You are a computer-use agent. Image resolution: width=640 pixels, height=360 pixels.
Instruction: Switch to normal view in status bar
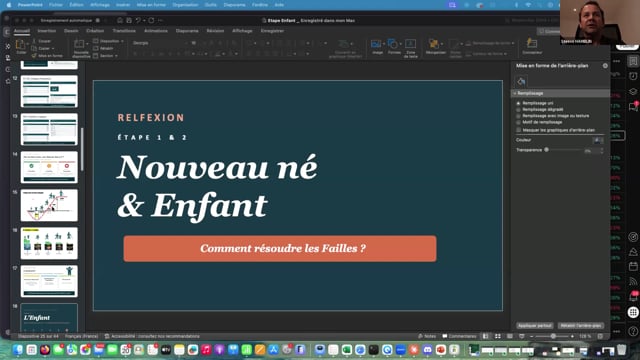(x=485, y=336)
